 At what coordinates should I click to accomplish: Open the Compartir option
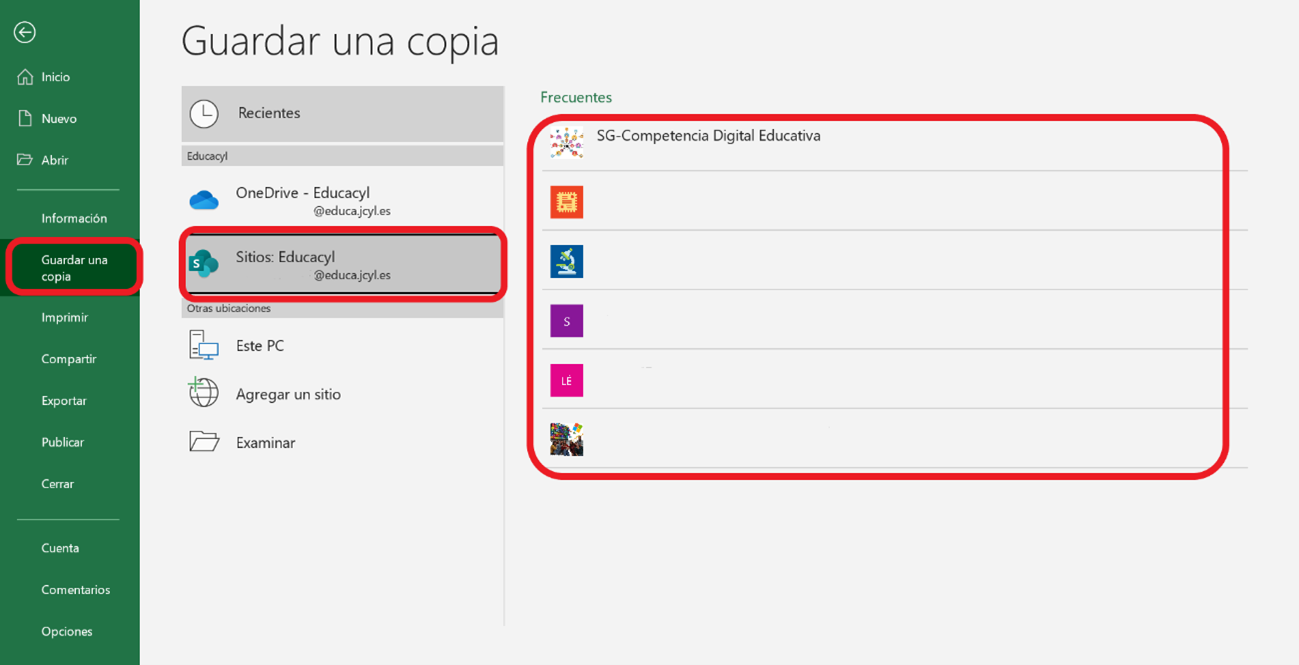click(x=68, y=359)
